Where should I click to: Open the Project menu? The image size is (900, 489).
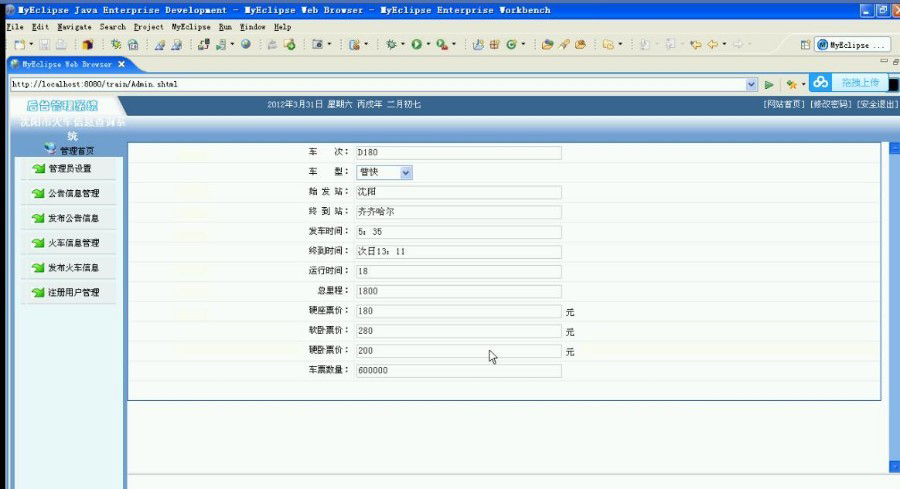(149, 27)
